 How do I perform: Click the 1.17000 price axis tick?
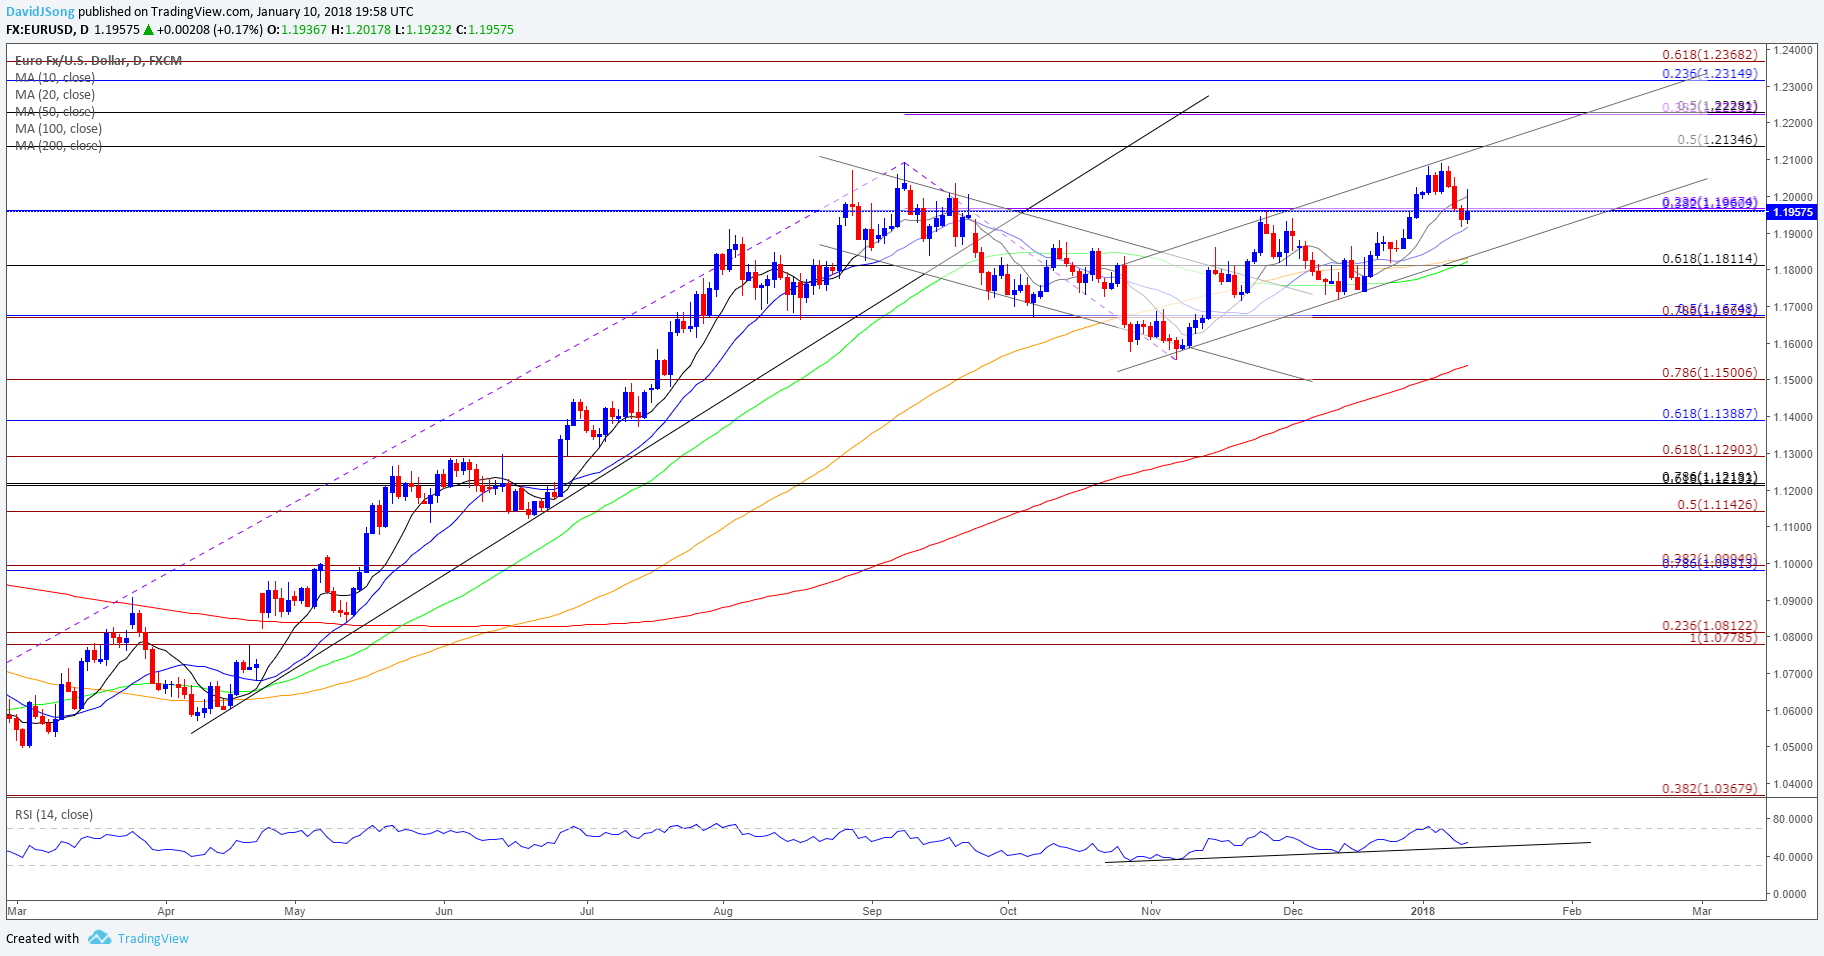pyautogui.click(x=1794, y=307)
